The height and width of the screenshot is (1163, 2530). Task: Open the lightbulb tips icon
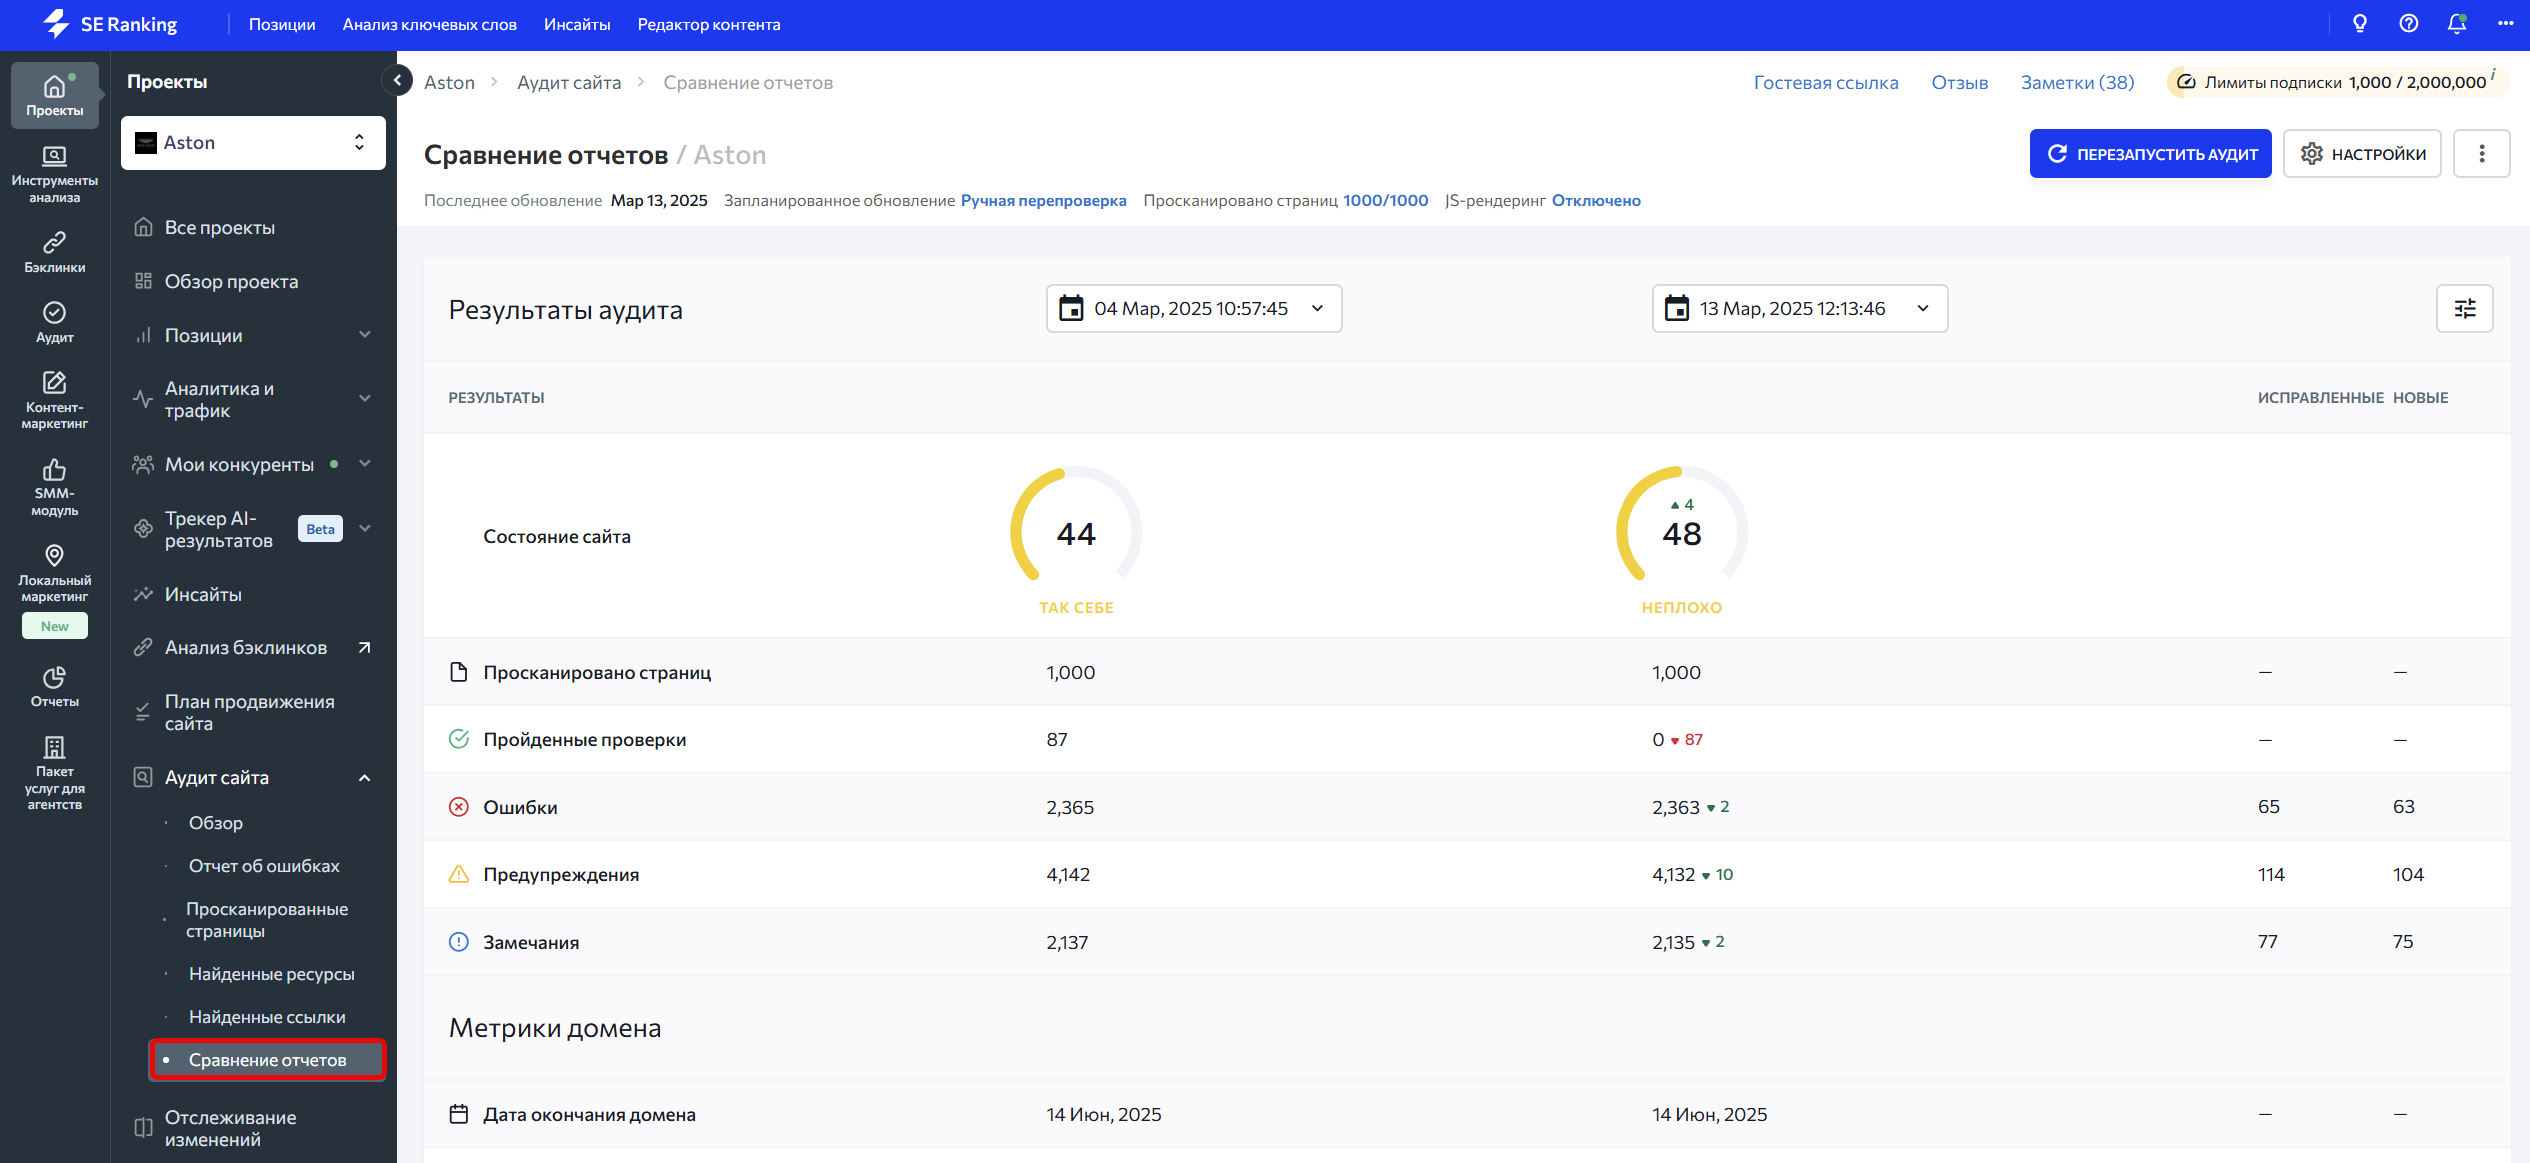coord(2360,24)
